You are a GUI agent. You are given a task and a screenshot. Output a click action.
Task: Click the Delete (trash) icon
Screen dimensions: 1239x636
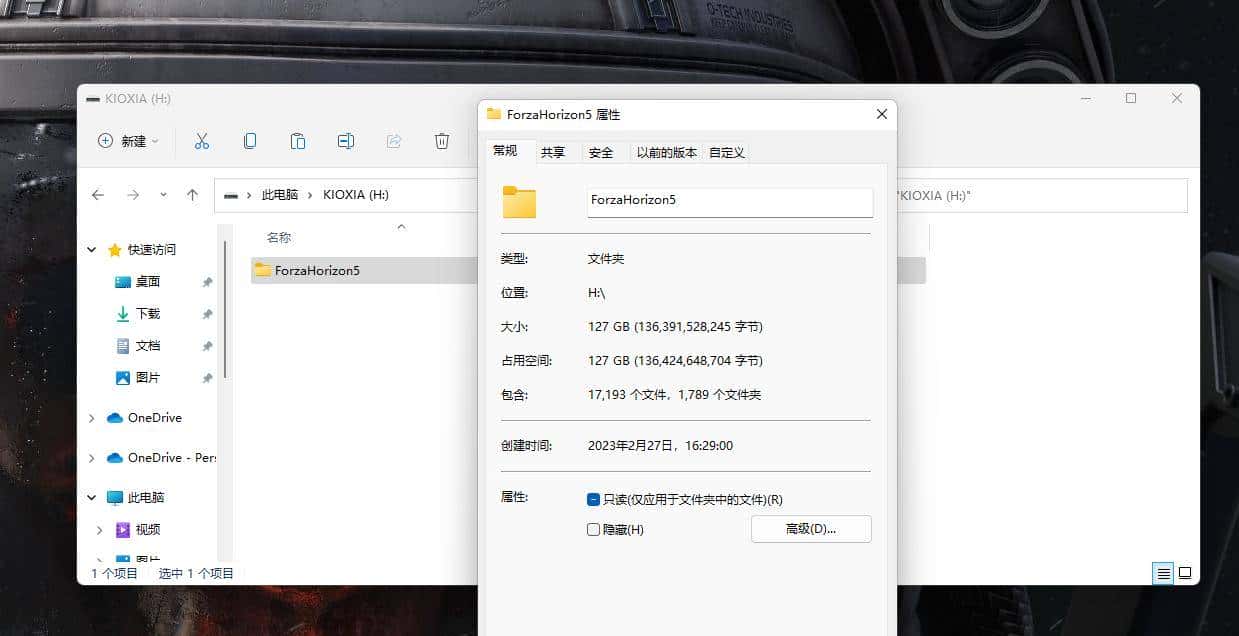(441, 141)
